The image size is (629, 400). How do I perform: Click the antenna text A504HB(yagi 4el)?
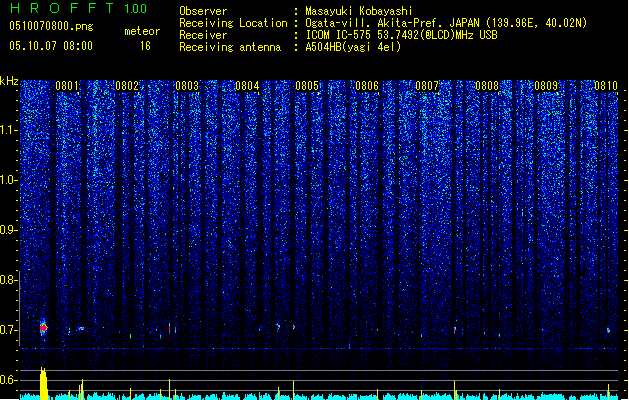point(353,47)
